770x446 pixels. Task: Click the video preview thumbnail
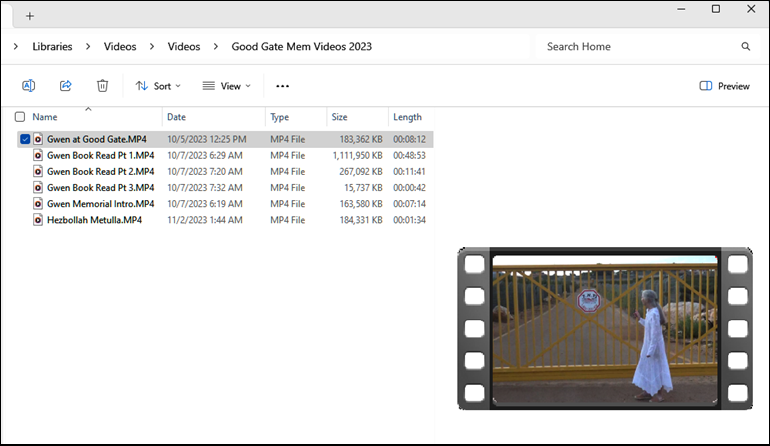(605, 329)
